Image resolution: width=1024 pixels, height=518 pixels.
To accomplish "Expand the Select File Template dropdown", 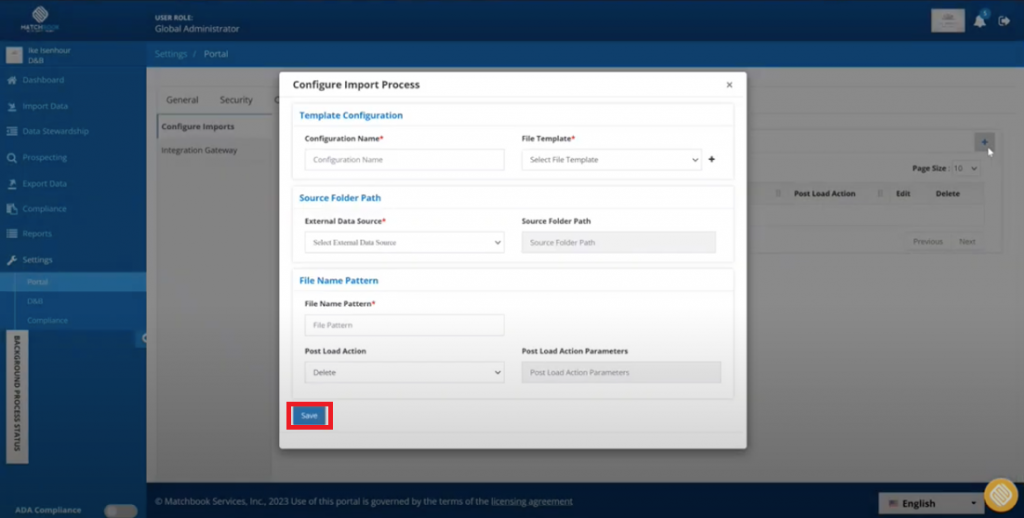I will (x=611, y=160).
